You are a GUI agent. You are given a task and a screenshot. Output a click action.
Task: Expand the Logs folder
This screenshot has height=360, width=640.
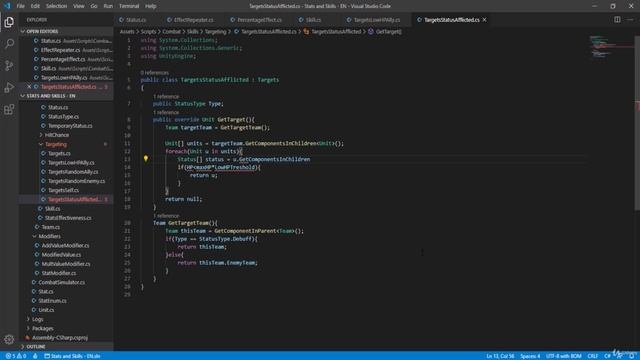38,319
